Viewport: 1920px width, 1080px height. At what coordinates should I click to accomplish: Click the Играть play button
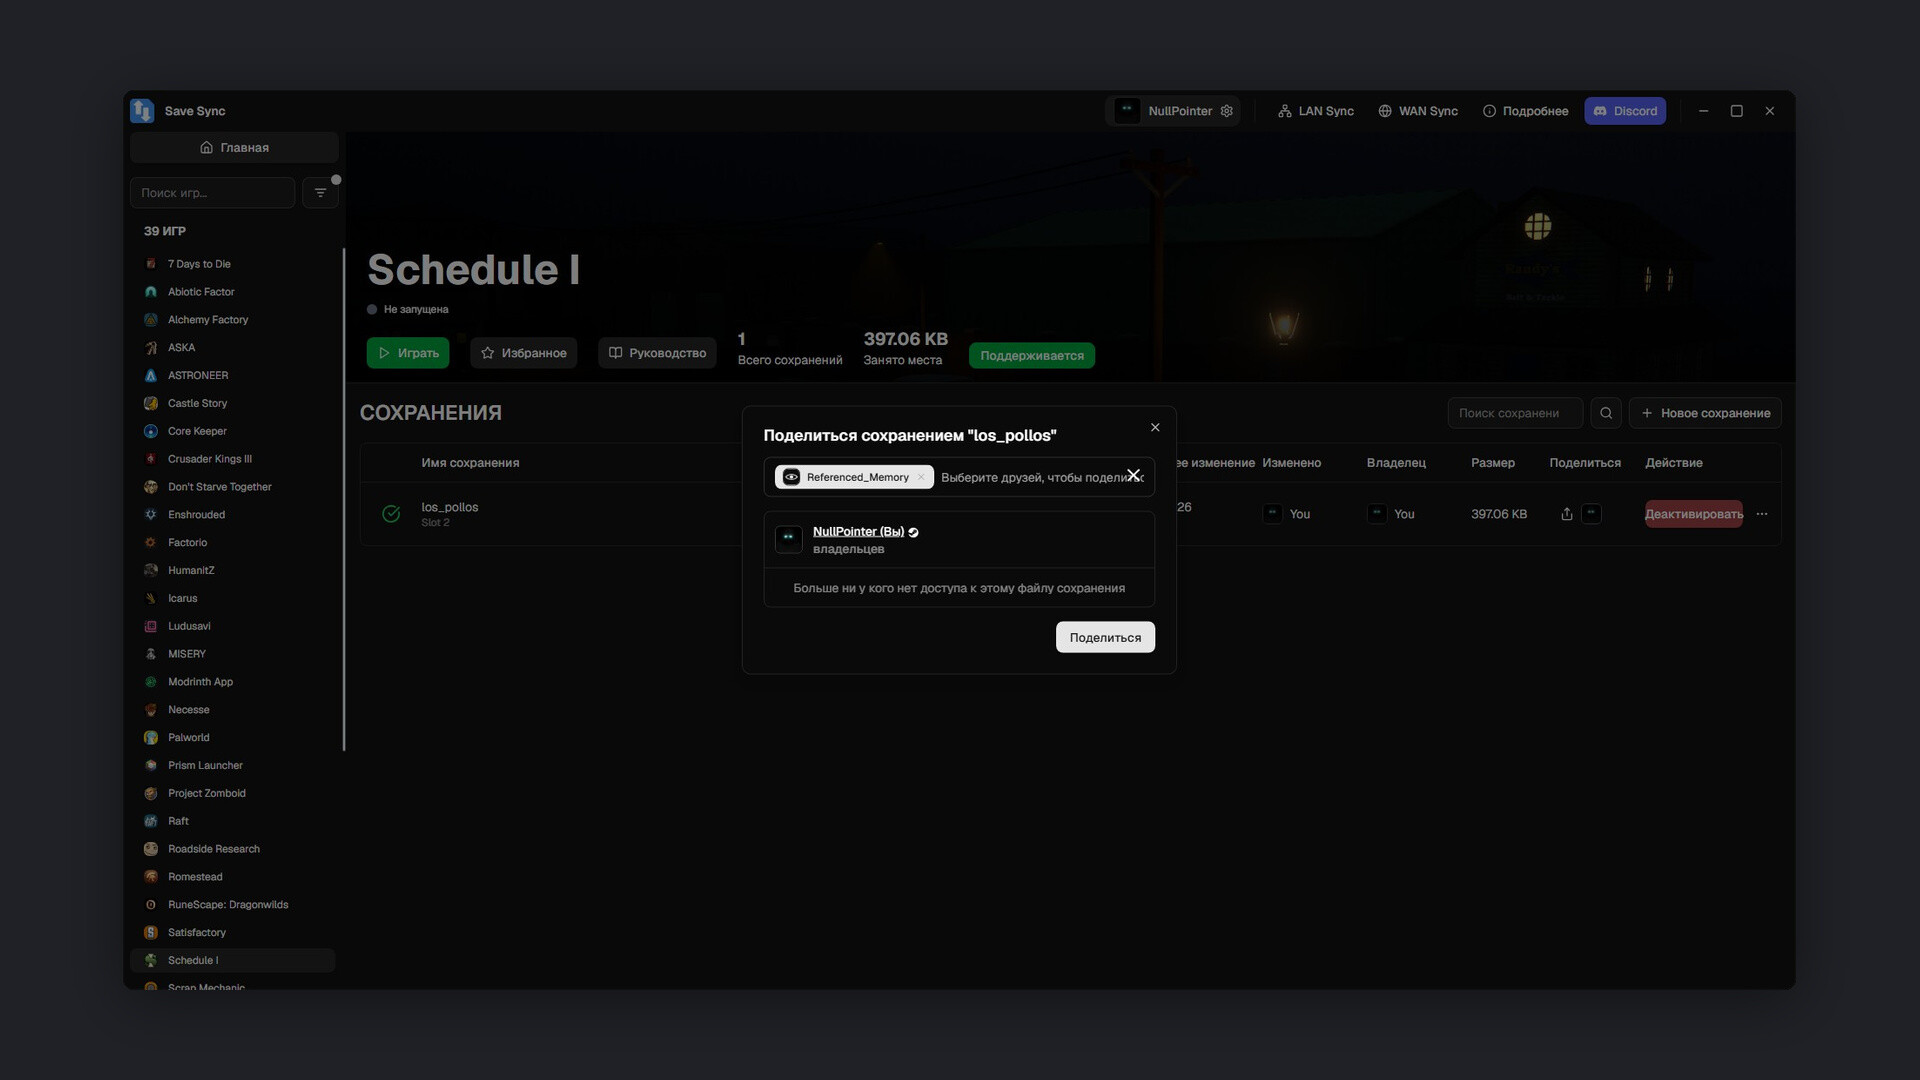click(x=408, y=353)
